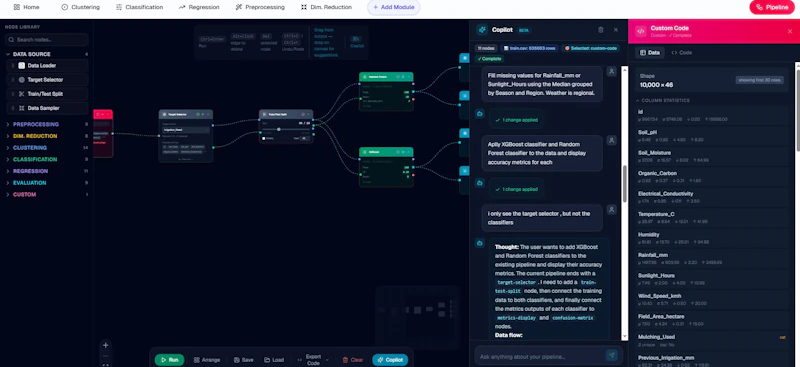Close the Custom Code panel

point(790,31)
